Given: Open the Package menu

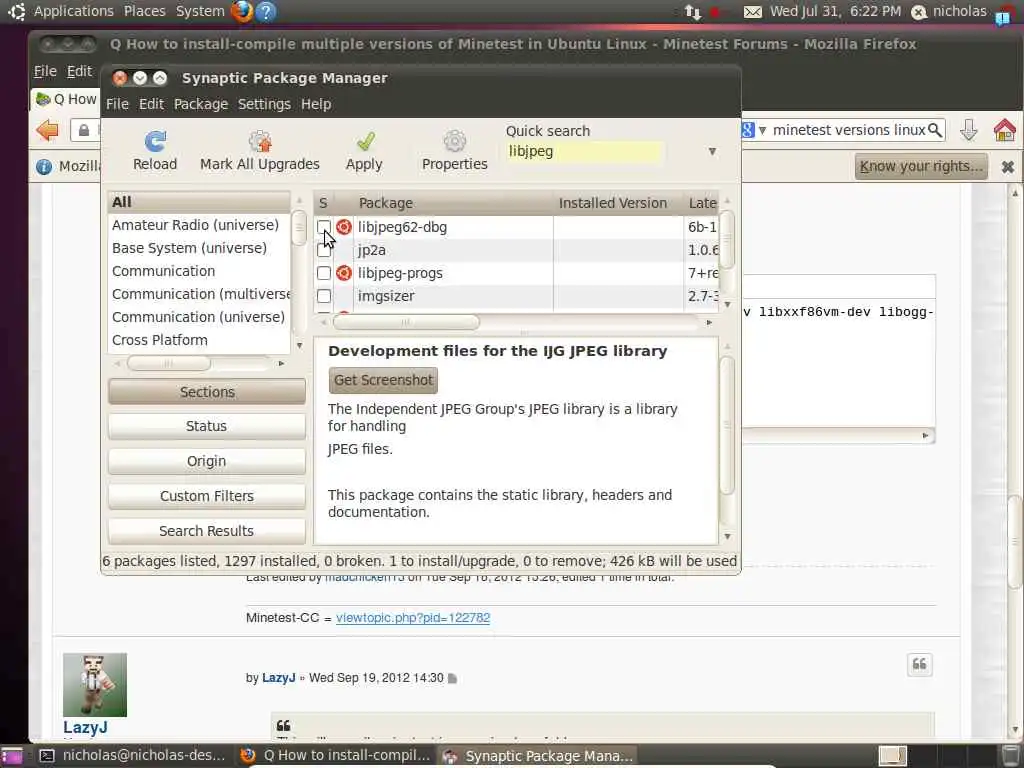Looking at the screenshot, I should (x=201, y=104).
